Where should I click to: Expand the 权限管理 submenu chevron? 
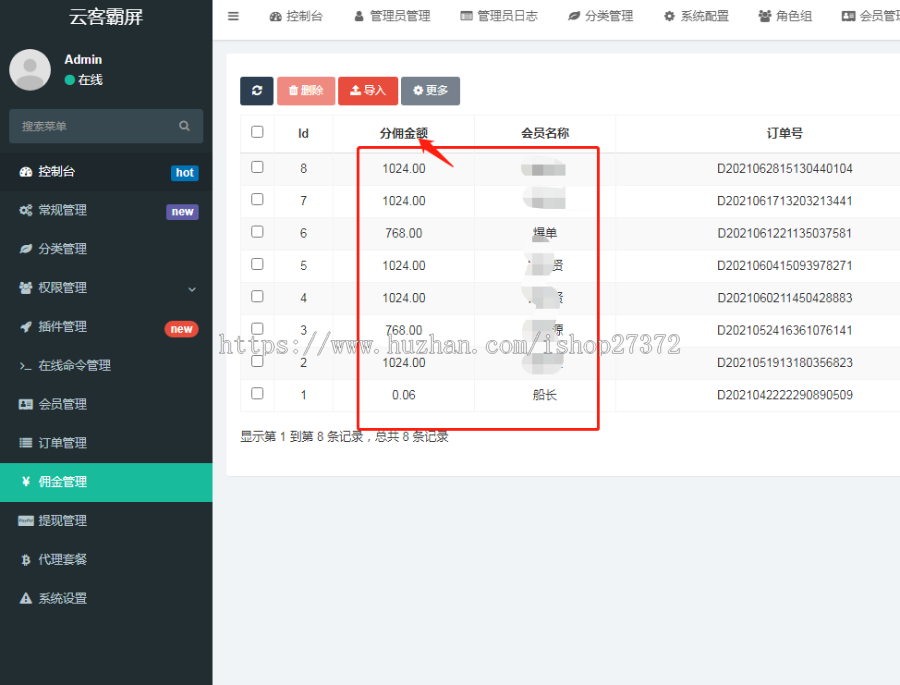point(192,289)
